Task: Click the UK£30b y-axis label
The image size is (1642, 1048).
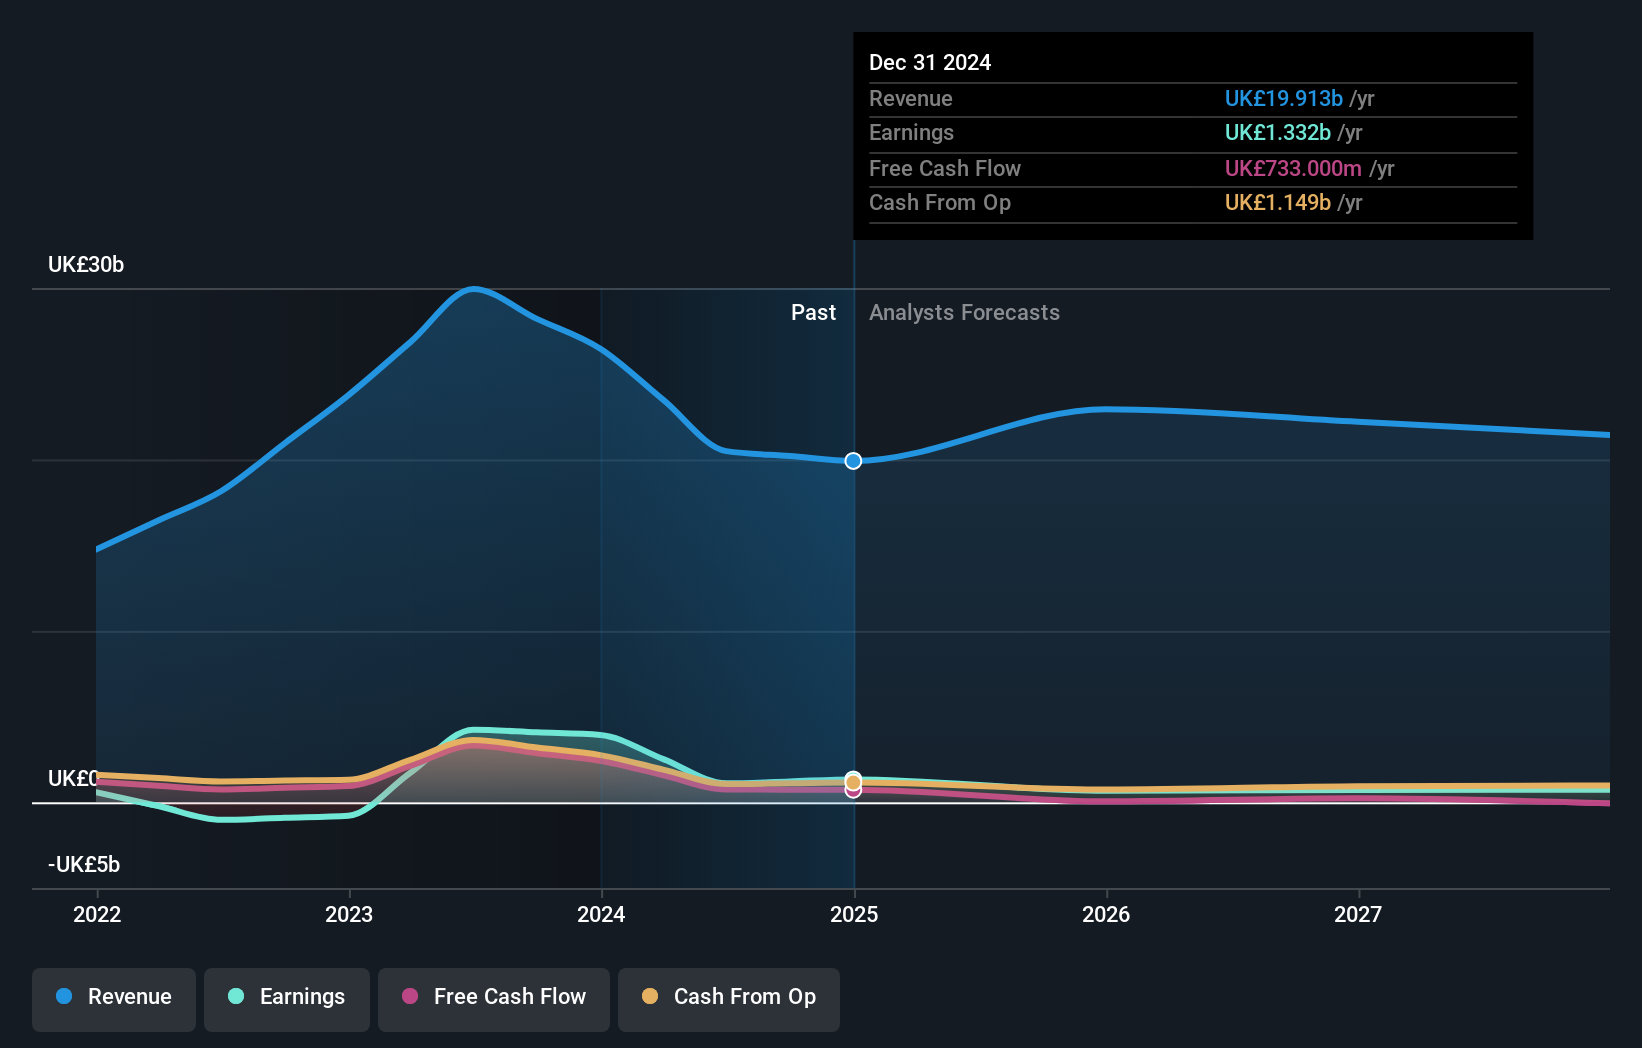Action: (86, 265)
